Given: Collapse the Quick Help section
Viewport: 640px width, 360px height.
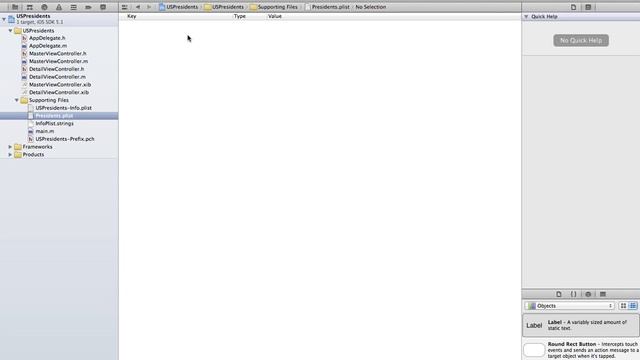Looking at the screenshot, I should pyautogui.click(x=526, y=17).
